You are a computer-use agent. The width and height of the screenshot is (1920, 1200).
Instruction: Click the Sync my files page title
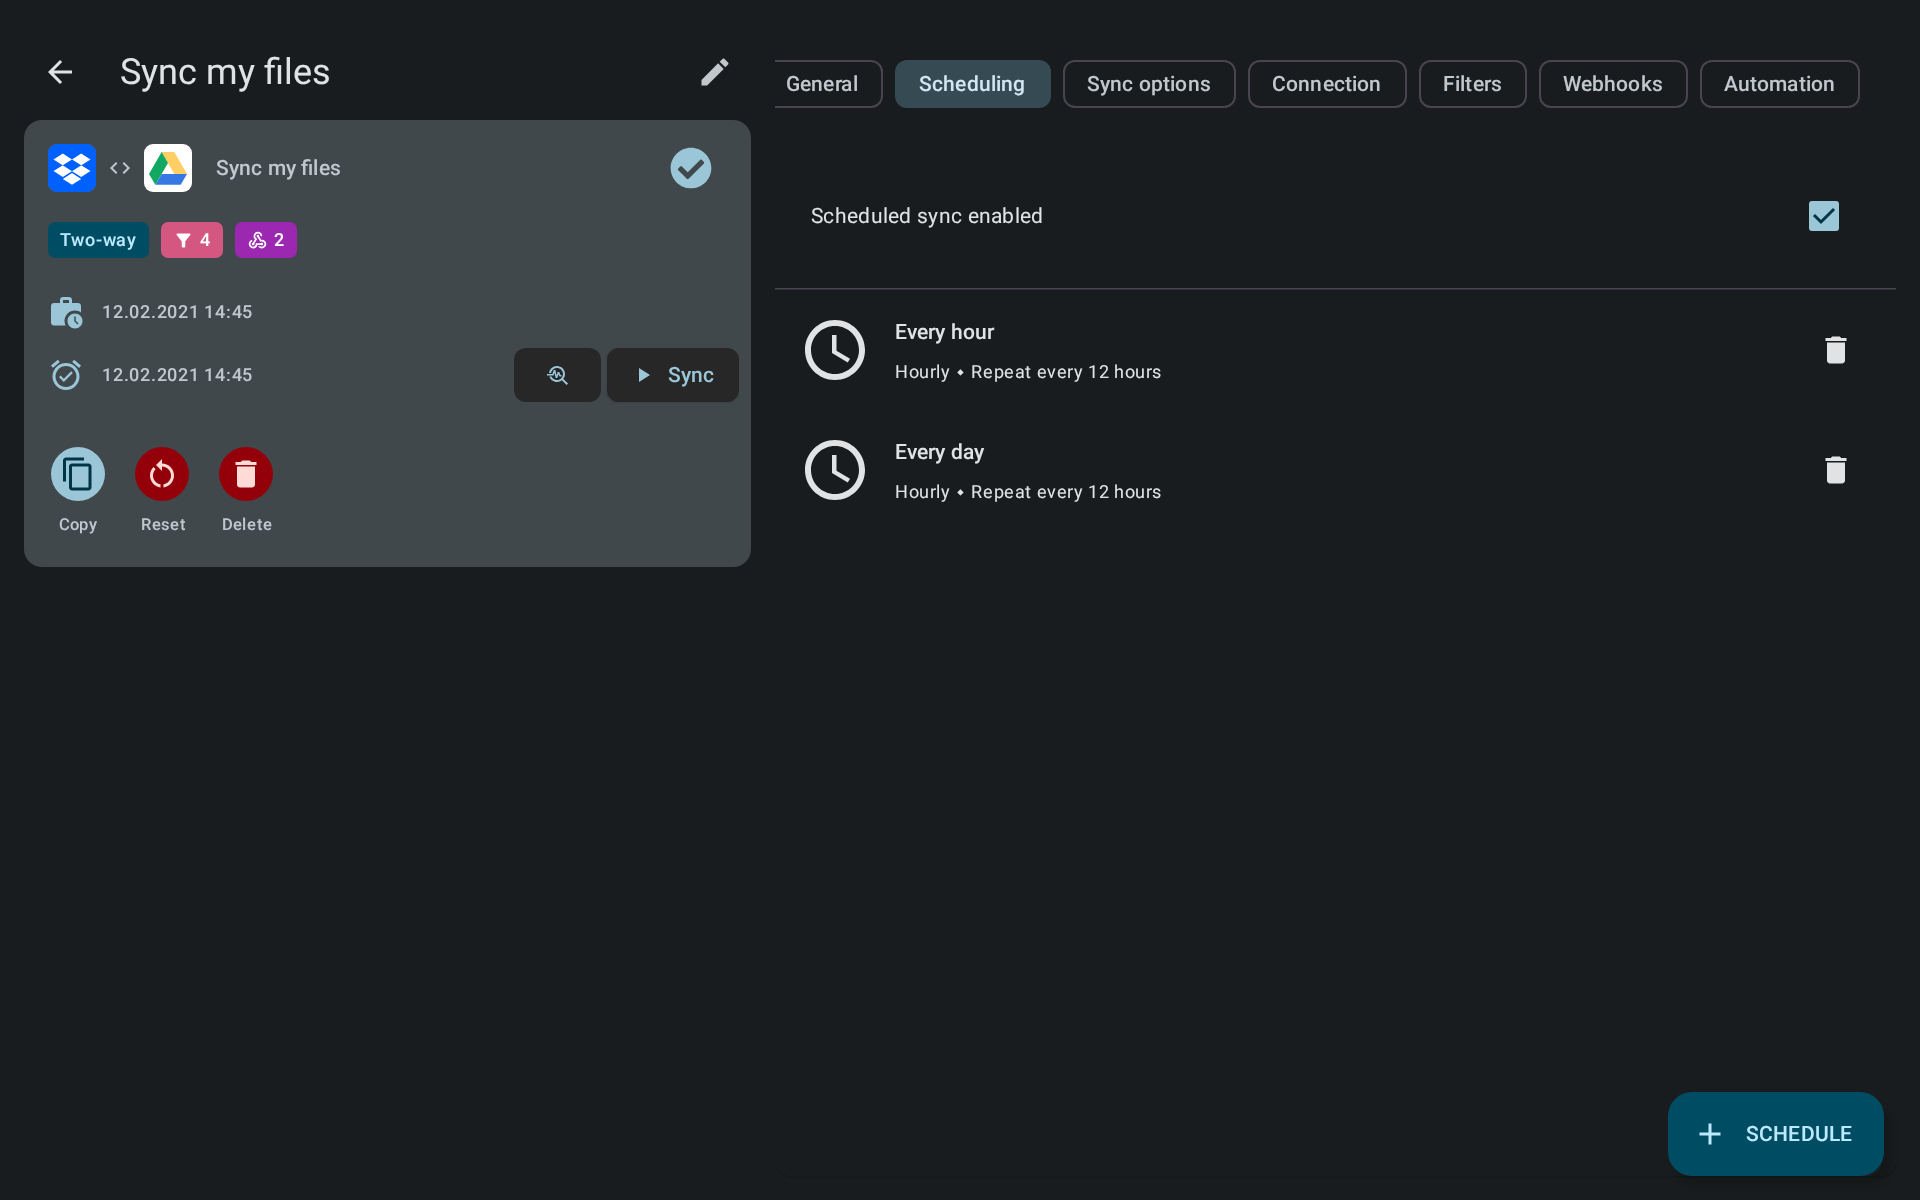pos(225,72)
